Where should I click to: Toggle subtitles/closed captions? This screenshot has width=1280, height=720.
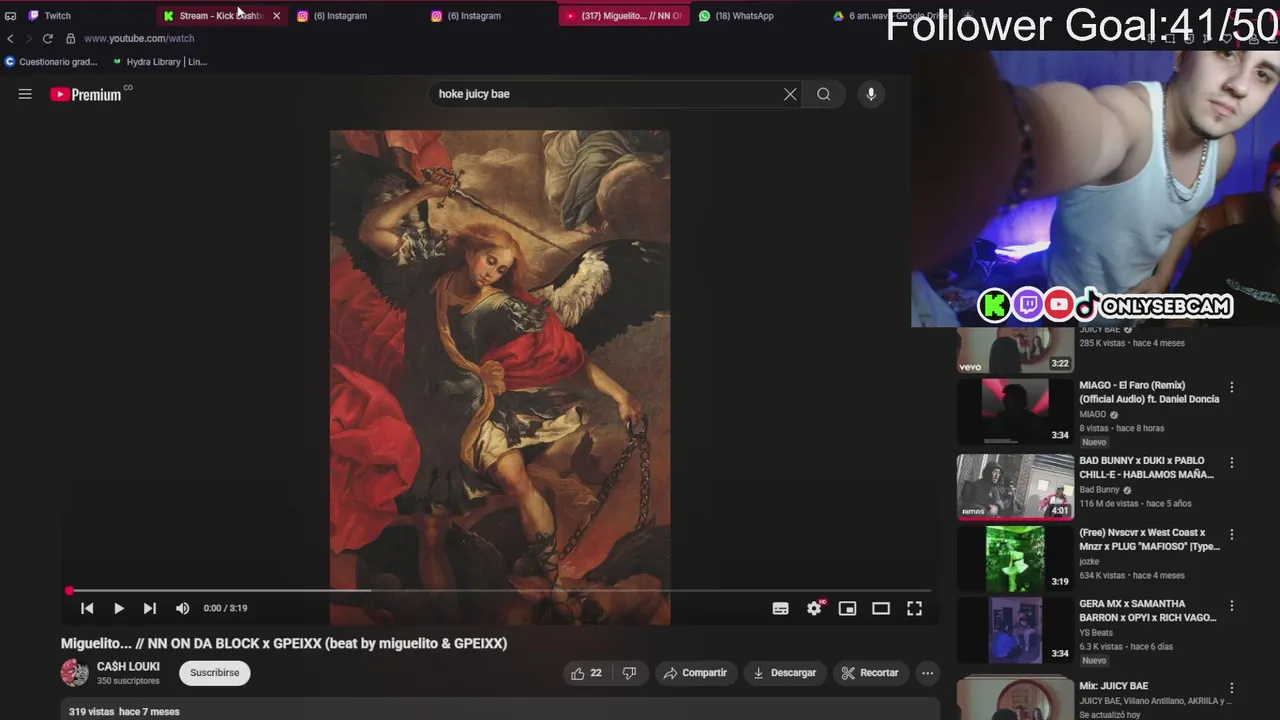click(x=781, y=608)
